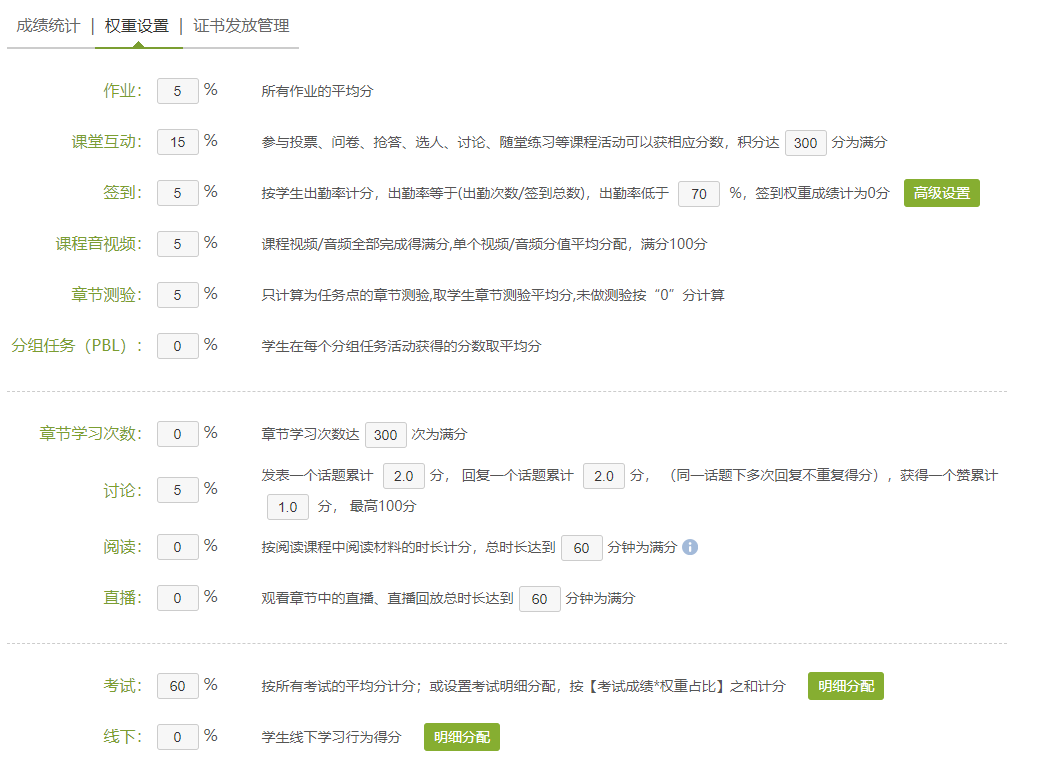Screen dimensions: 1047x771
Task: Focus the 直播 weight percentage field
Action: coord(178,598)
